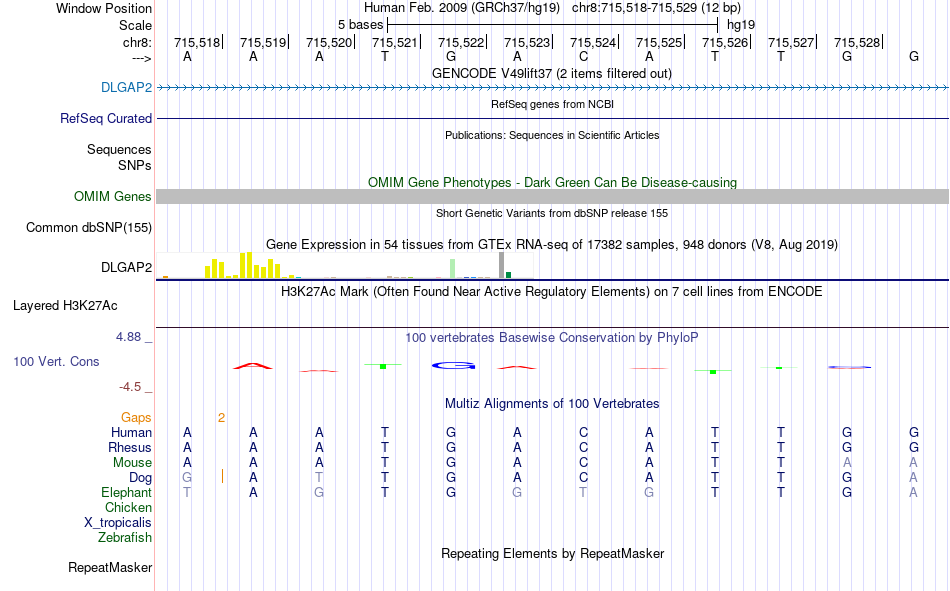Click Repeating Elements by RepeatMasker title
This screenshot has height=591, width=950.
pyautogui.click(x=553, y=553)
